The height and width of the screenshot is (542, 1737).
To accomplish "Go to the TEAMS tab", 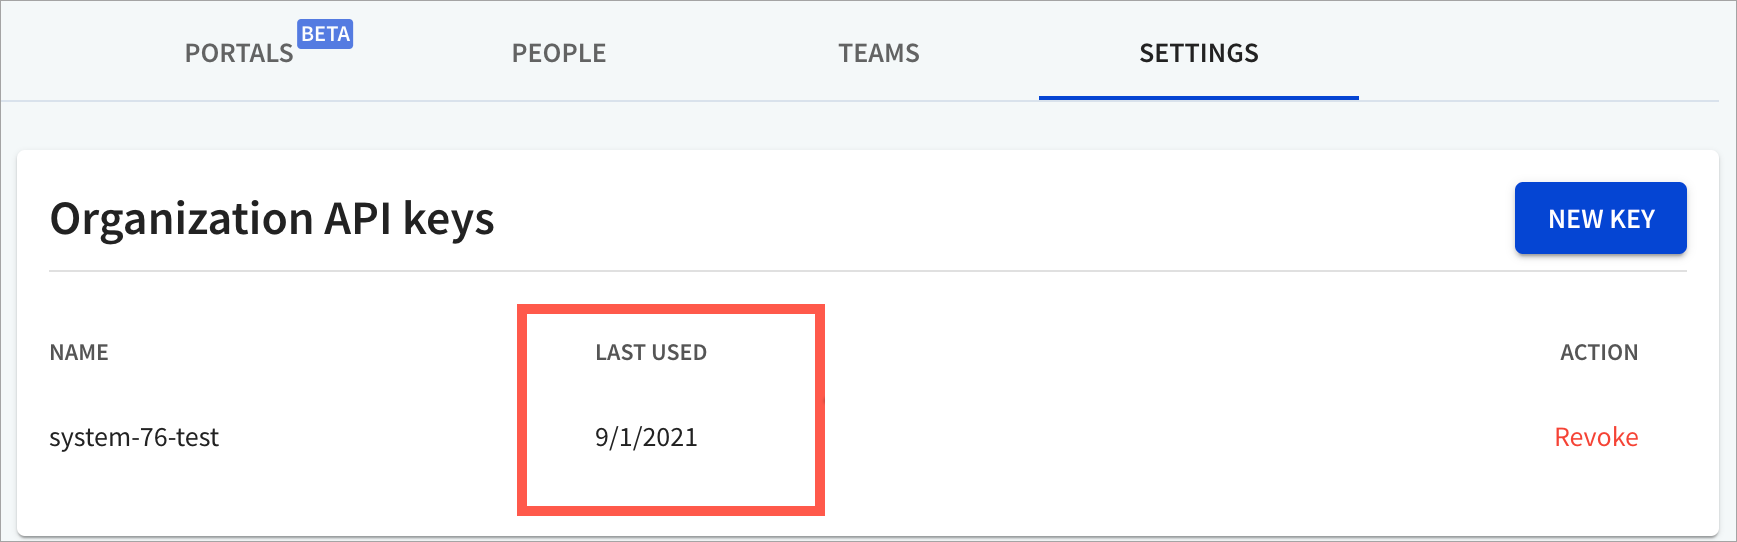I will [x=879, y=53].
